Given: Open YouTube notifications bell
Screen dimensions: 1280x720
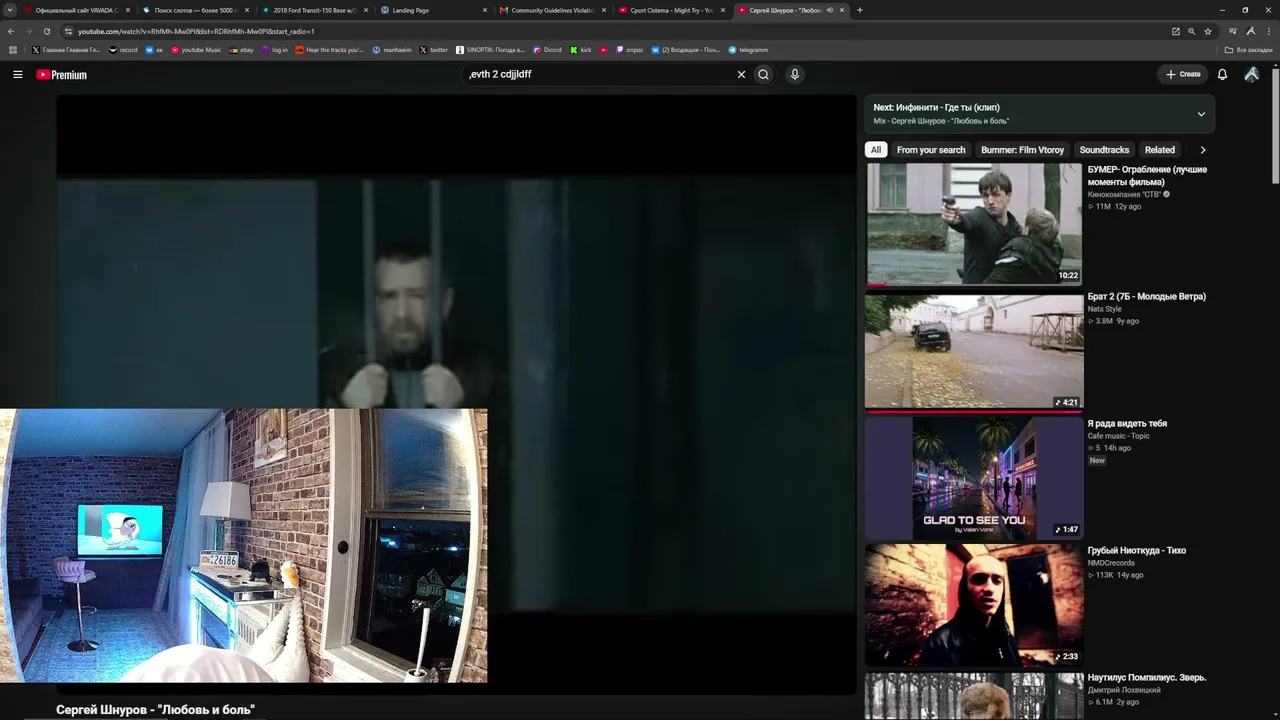Looking at the screenshot, I should 1222,74.
